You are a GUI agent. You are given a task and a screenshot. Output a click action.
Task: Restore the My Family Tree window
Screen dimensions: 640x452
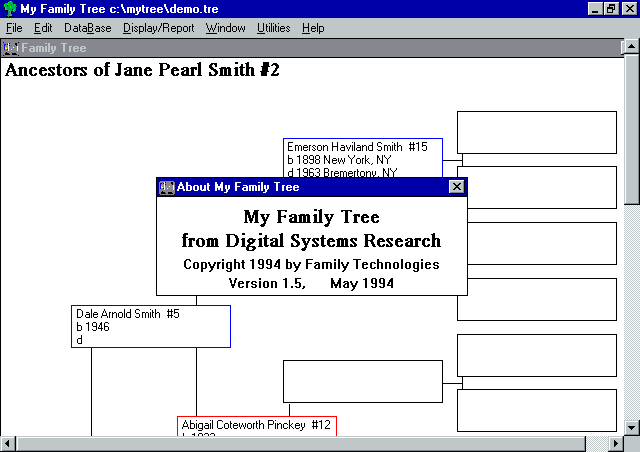(611, 9)
